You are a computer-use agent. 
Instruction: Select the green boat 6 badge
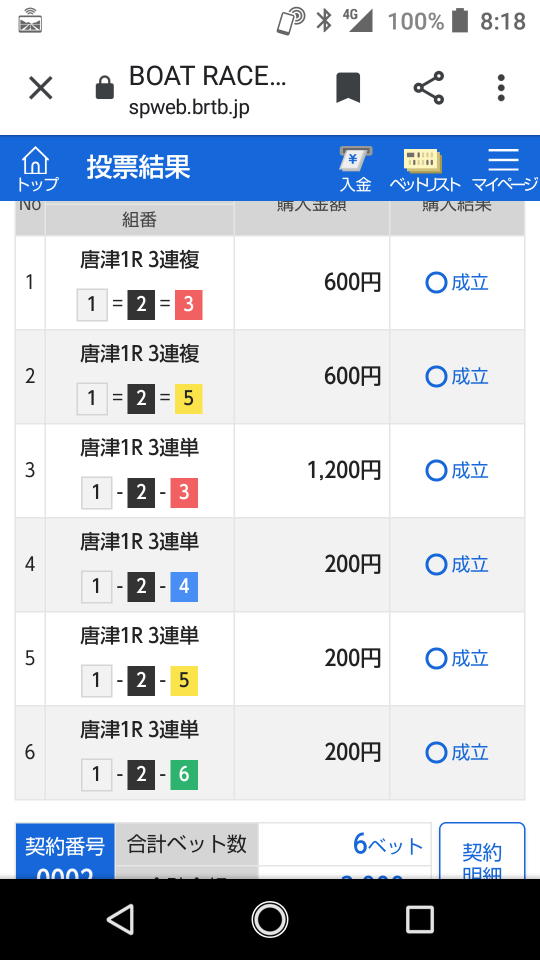184,774
